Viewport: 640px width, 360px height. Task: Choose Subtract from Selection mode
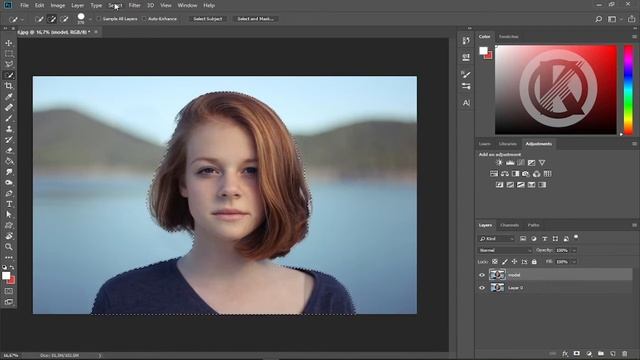[64, 19]
